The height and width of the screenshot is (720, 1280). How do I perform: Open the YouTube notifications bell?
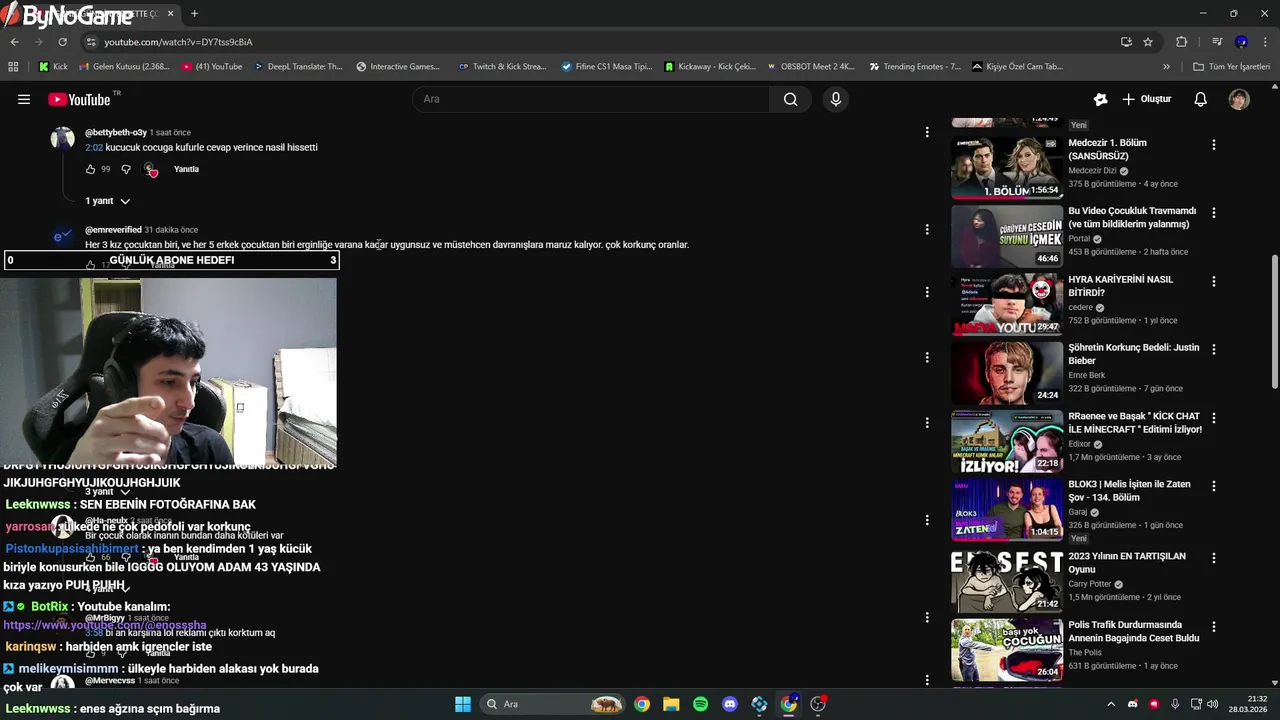[1201, 99]
